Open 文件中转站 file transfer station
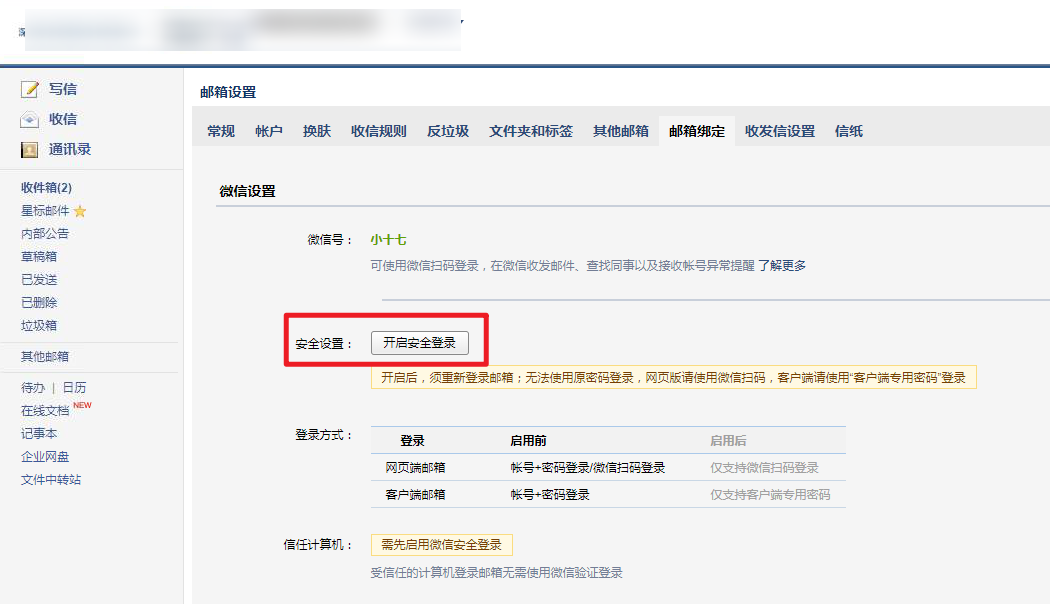Viewport: 1050px width, 604px height. 51,479
